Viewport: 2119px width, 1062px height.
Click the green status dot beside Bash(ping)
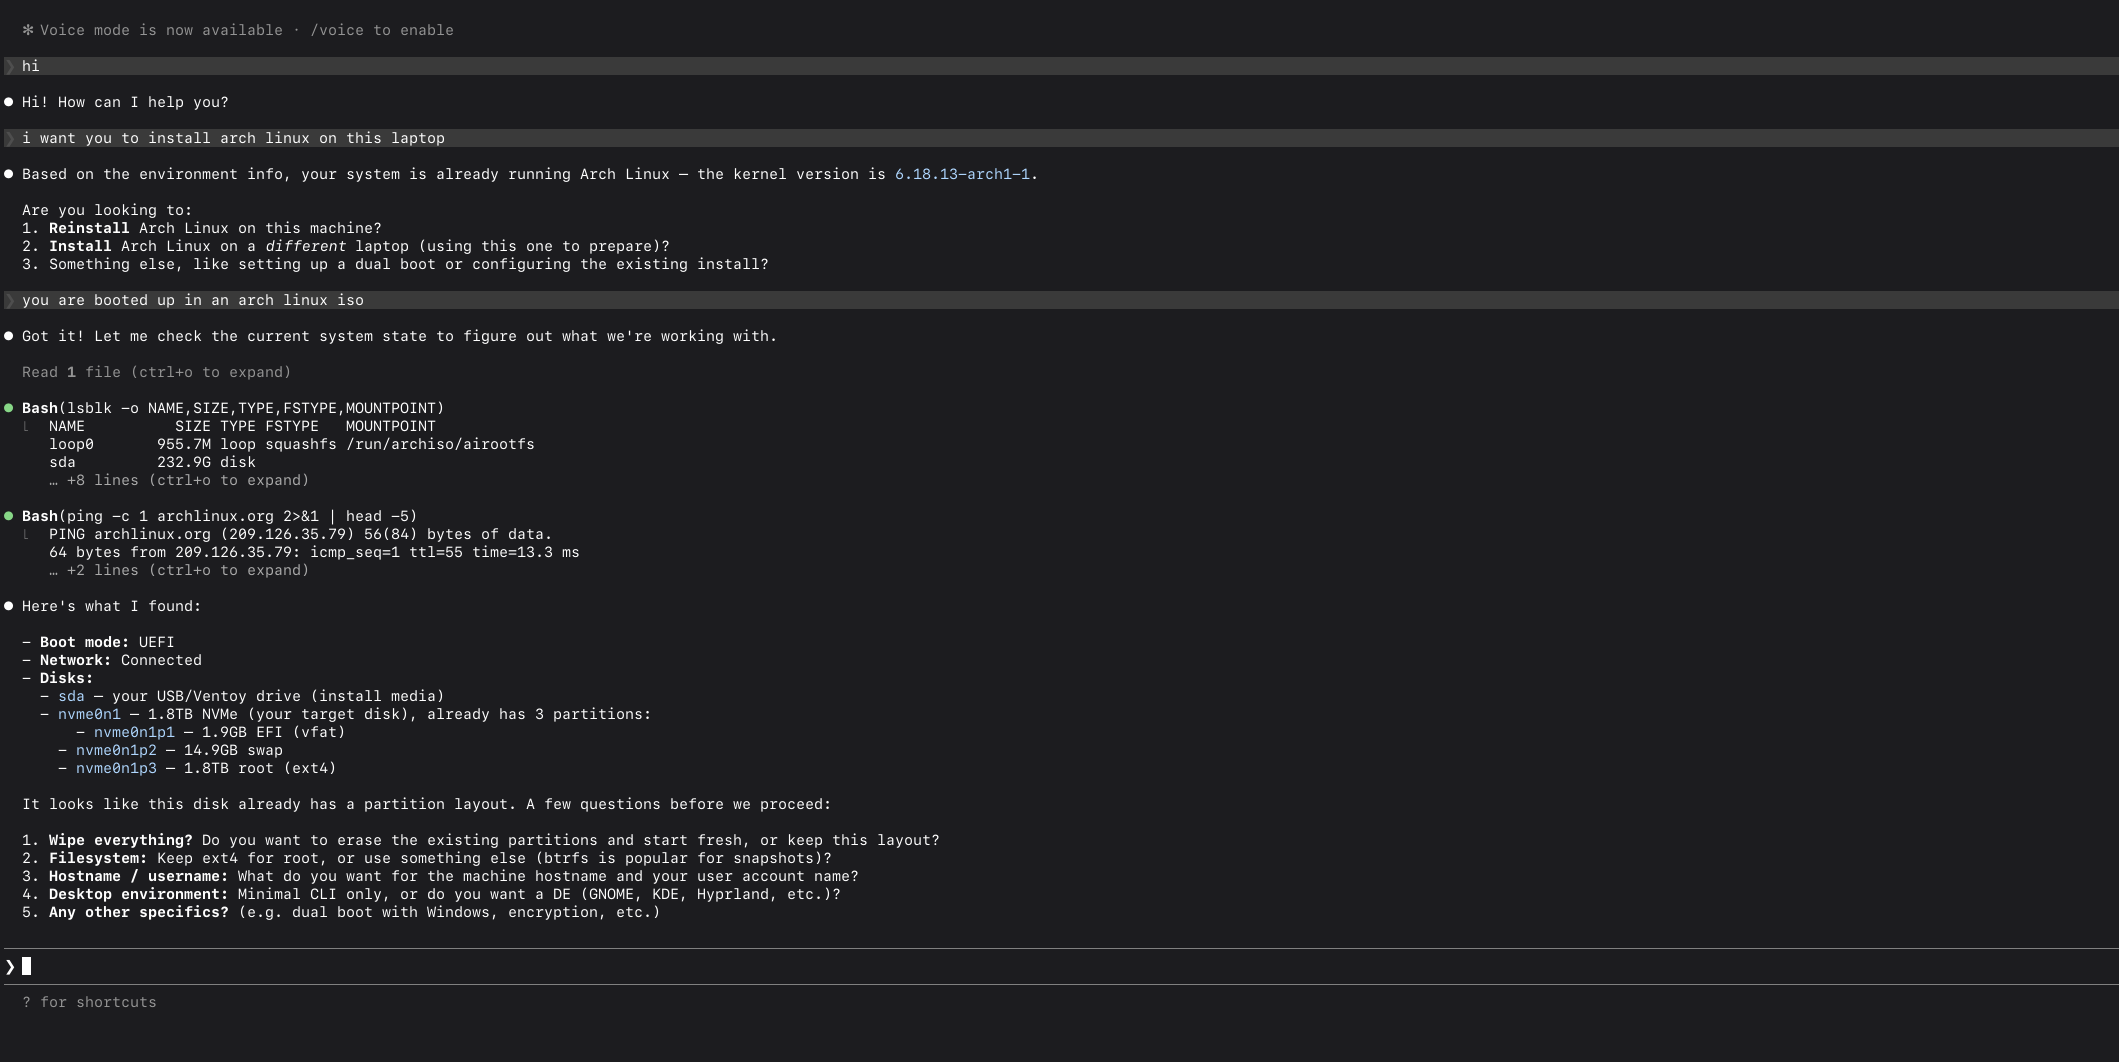coord(9,516)
